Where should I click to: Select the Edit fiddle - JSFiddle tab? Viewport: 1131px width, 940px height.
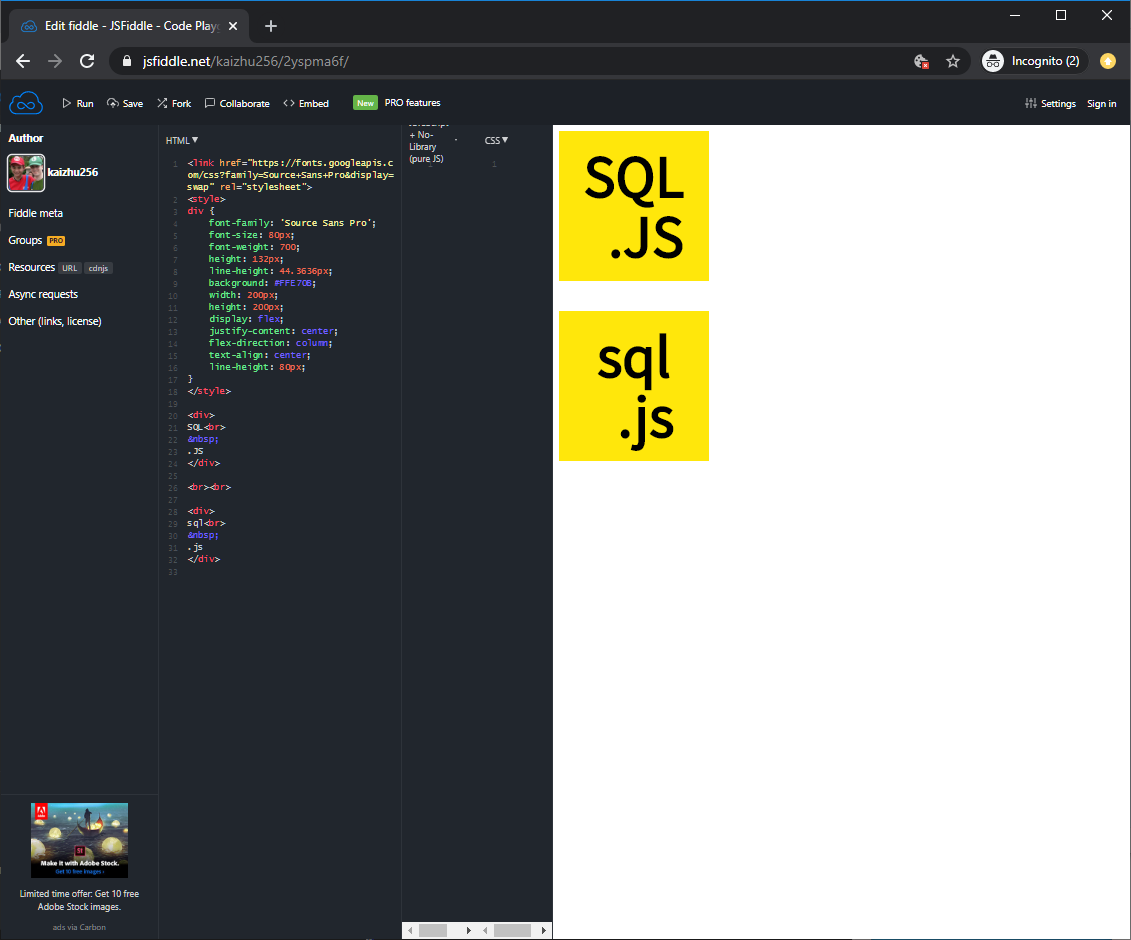tap(129, 26)
